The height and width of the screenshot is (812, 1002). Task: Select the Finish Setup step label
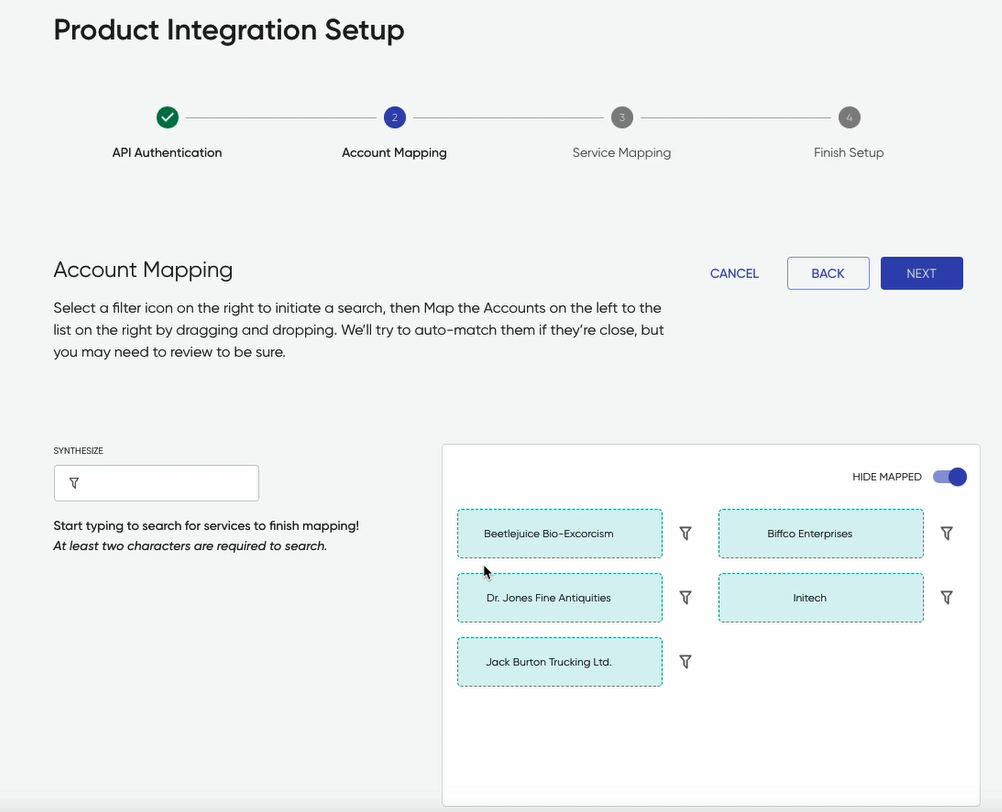click(x=848, y=152)
